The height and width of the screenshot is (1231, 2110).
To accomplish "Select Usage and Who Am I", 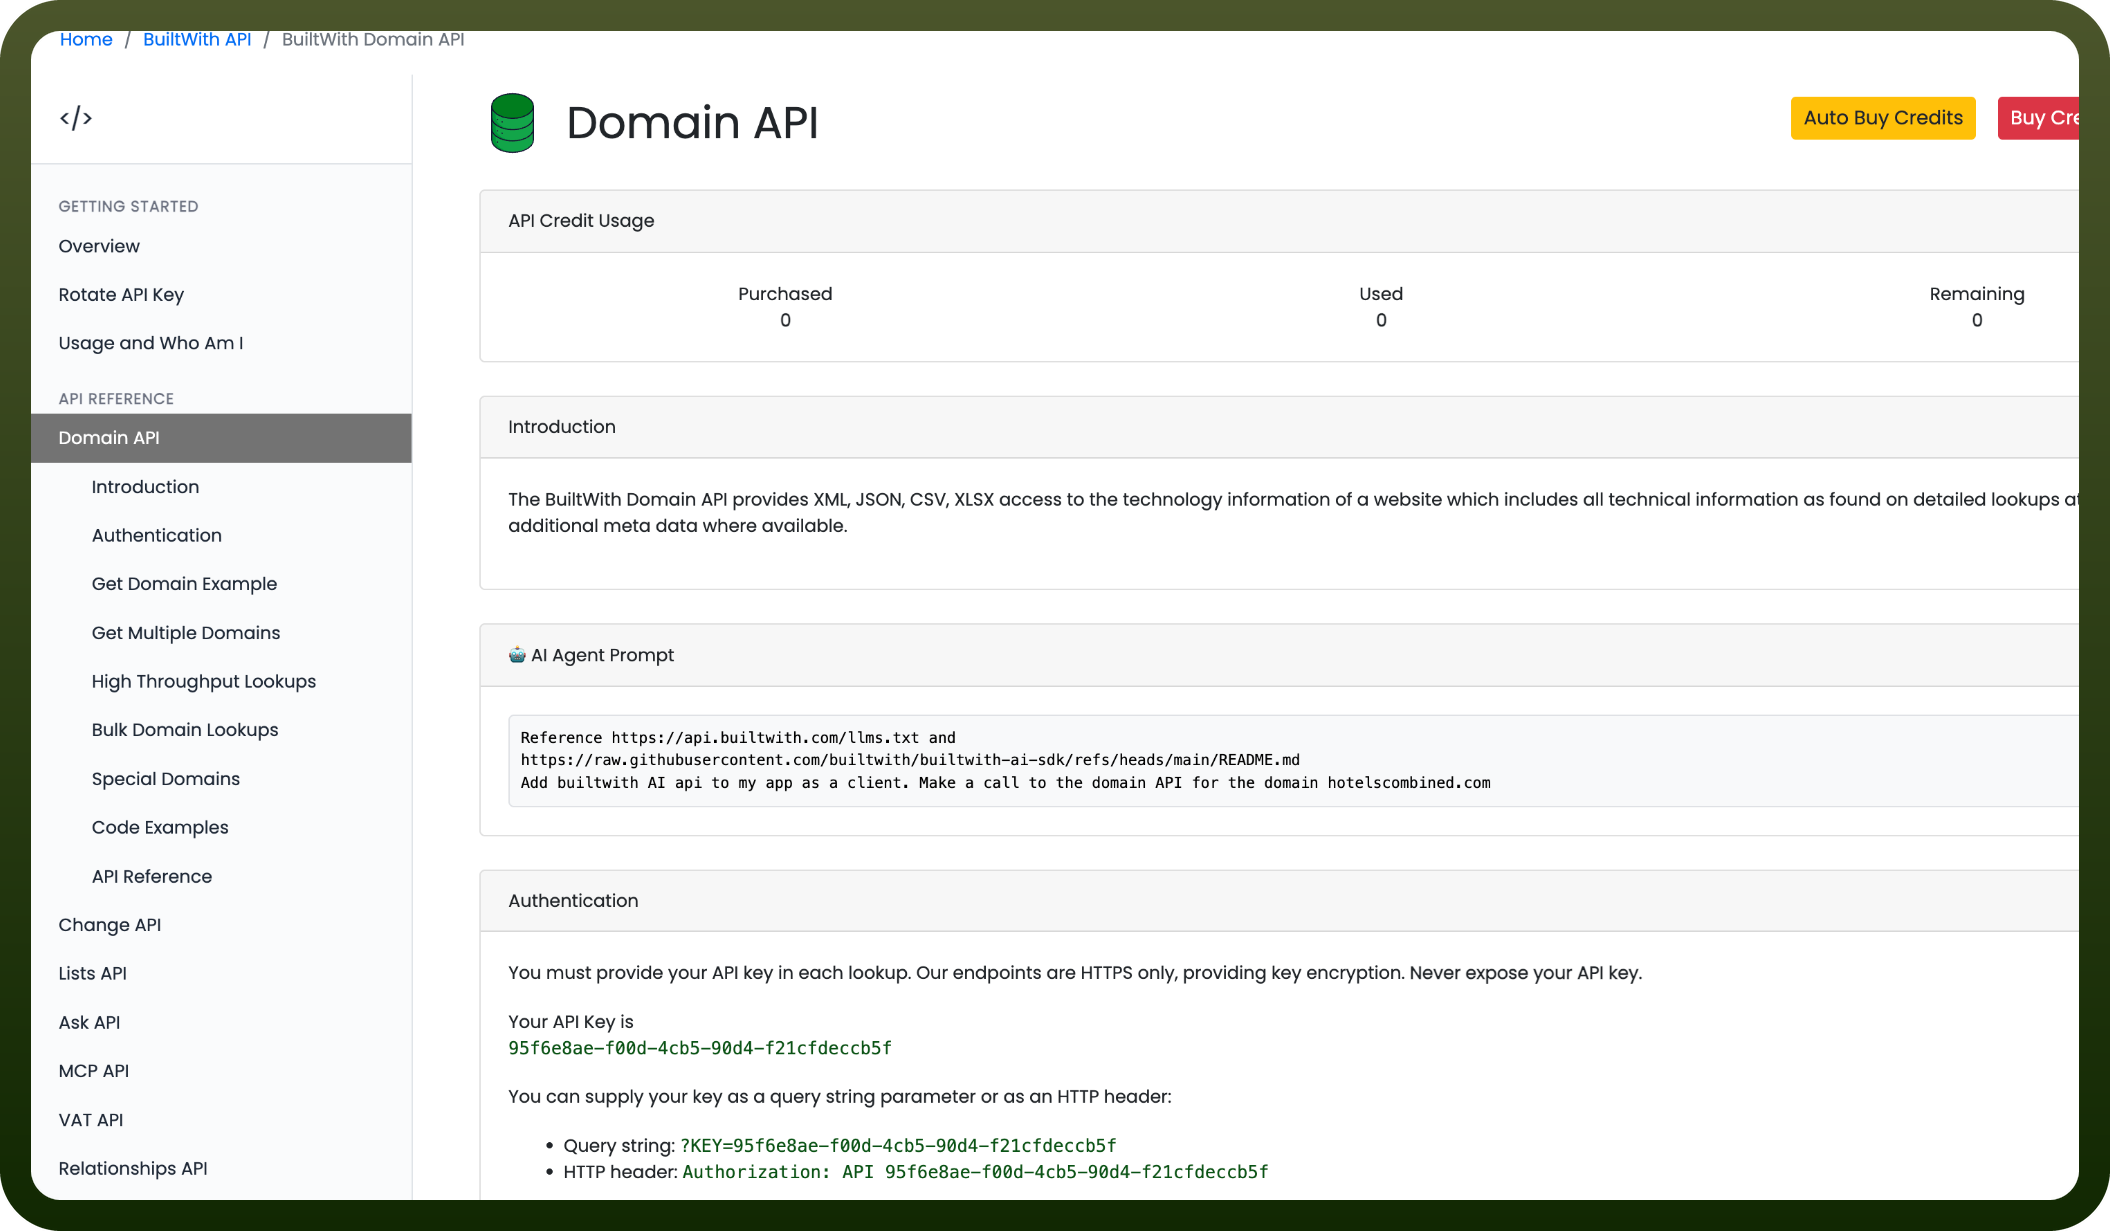I will click(151, 343).
